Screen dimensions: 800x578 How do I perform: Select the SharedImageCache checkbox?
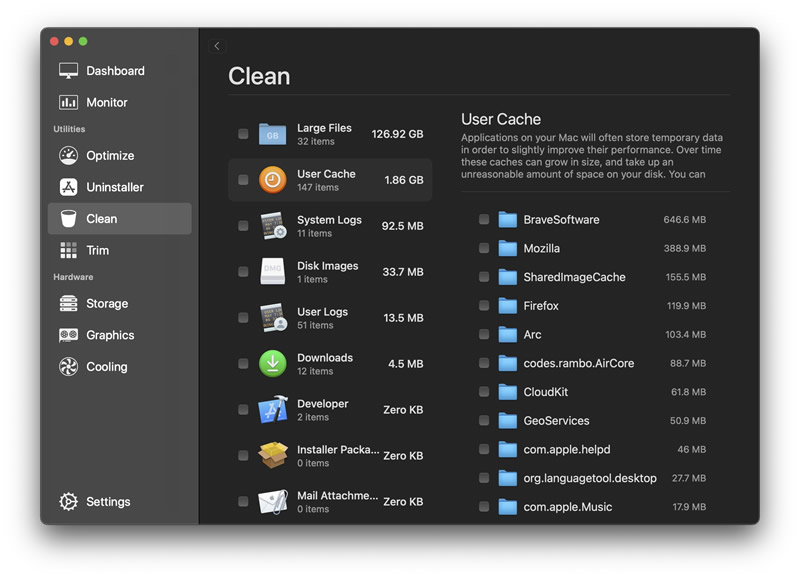484,277
